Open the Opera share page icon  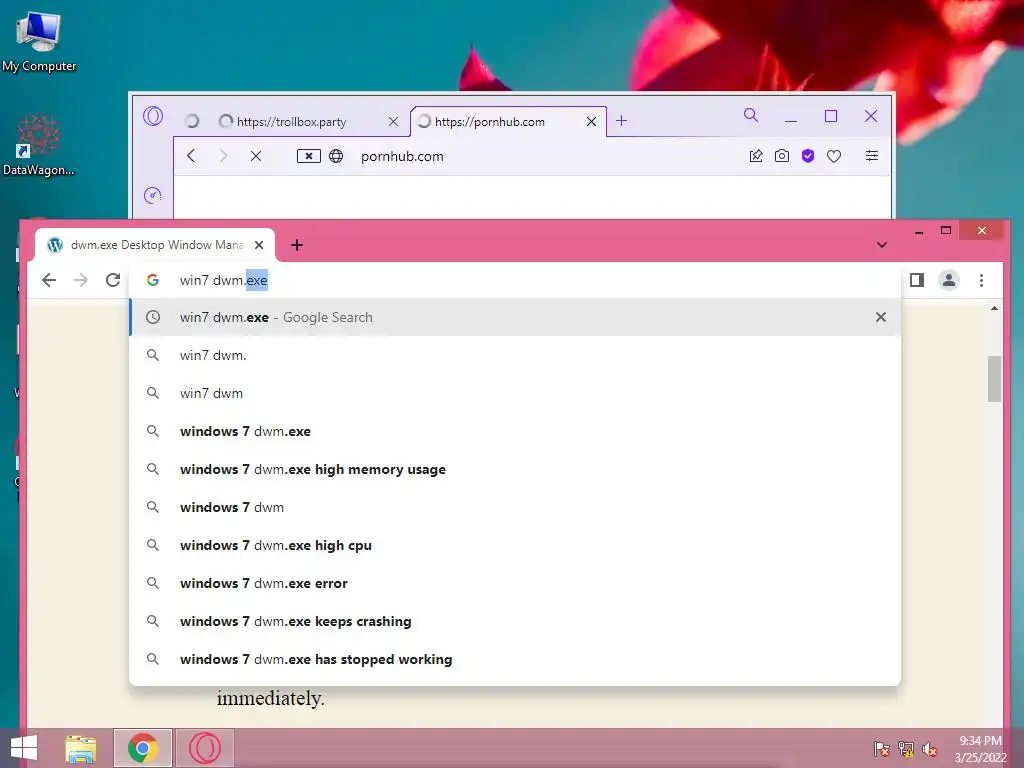tap(756, 156)
